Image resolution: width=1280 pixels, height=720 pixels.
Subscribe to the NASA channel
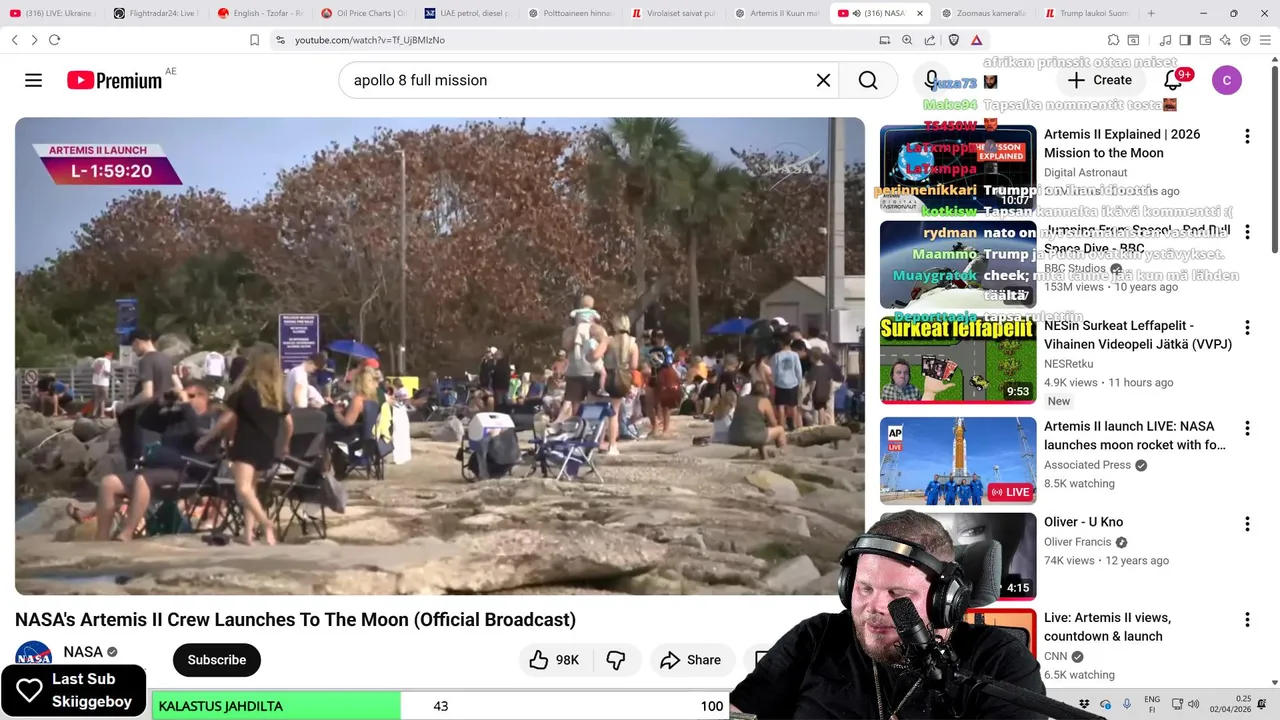pos(217,660)
